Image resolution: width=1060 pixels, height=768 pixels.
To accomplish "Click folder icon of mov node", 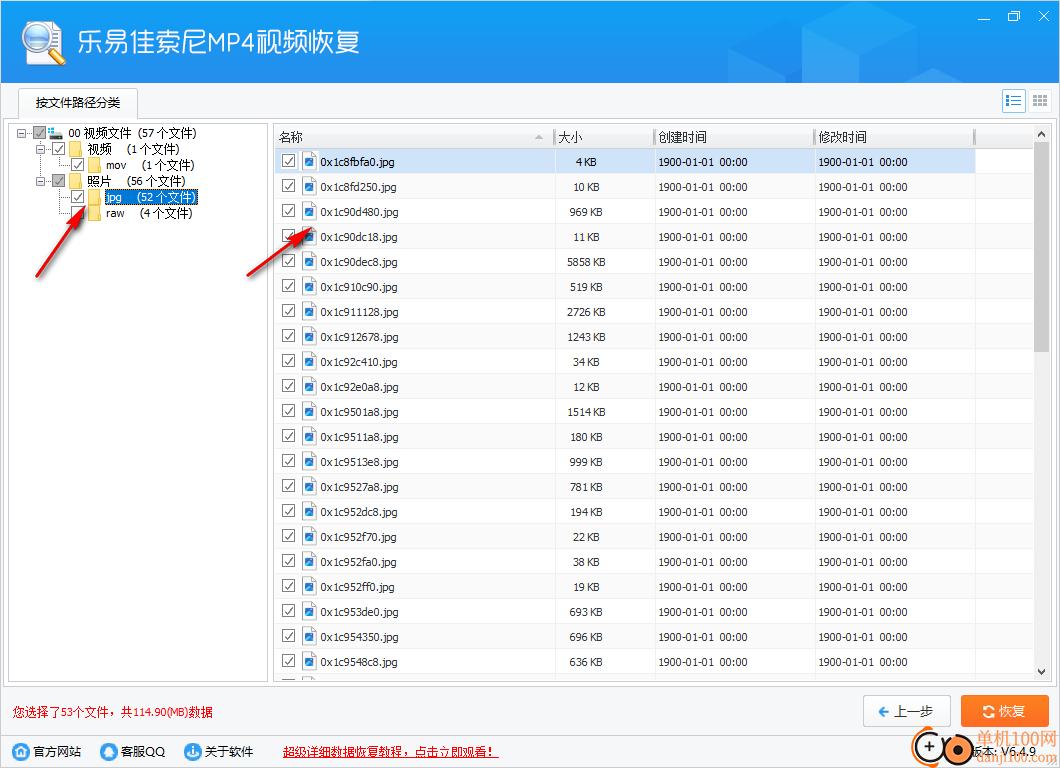I will [95, 165].
